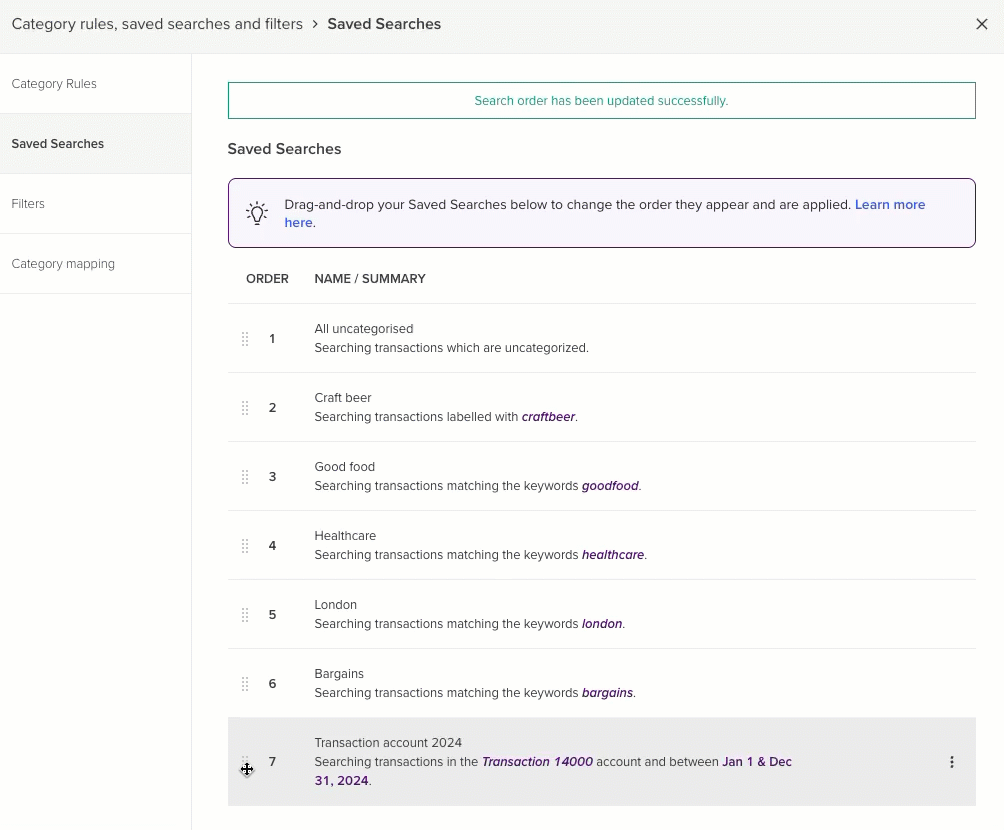Click drag handle beside Craft beer row
Image resolution: width=1004 pixels, height=830 pixels.
click(245, 408)
